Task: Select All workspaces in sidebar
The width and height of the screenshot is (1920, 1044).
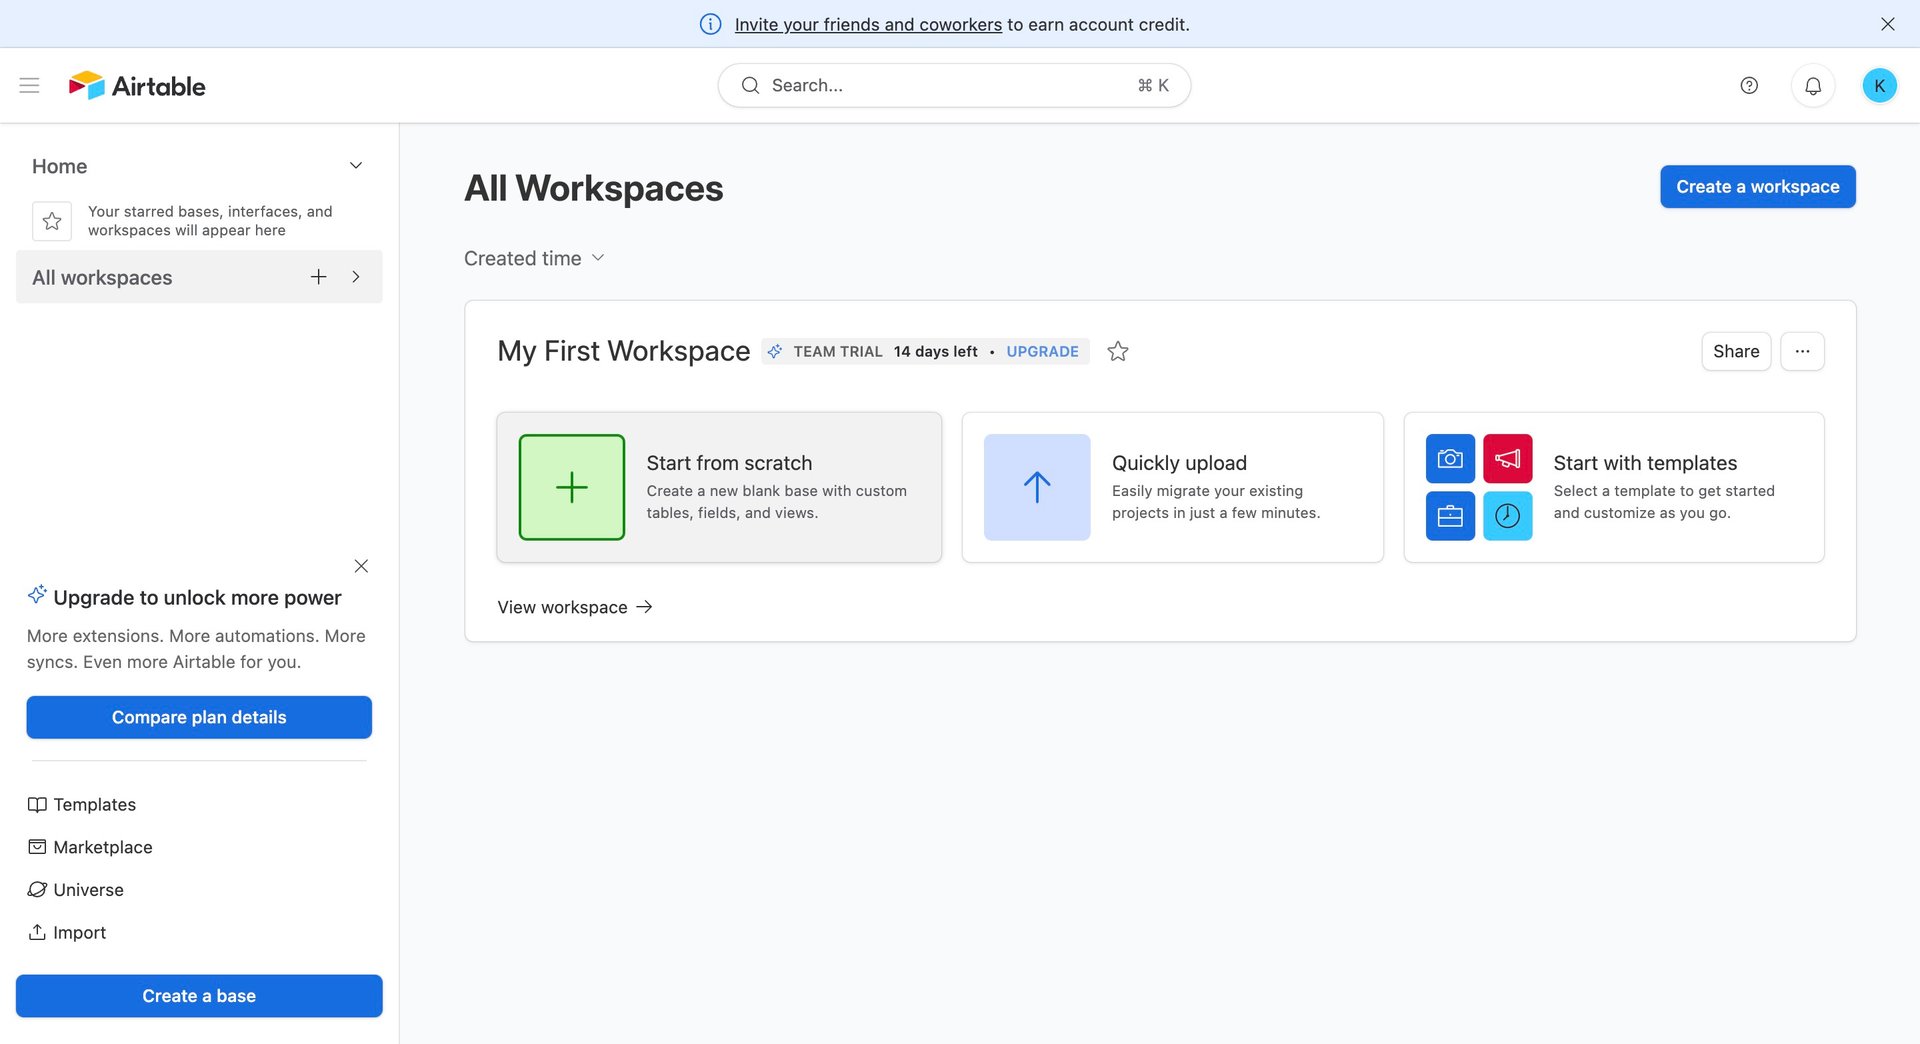Action: click(199, 277)
